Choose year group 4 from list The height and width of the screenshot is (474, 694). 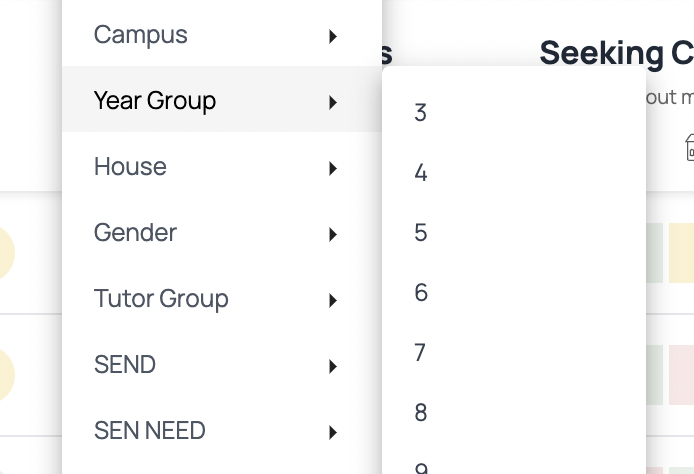point(514,172)
